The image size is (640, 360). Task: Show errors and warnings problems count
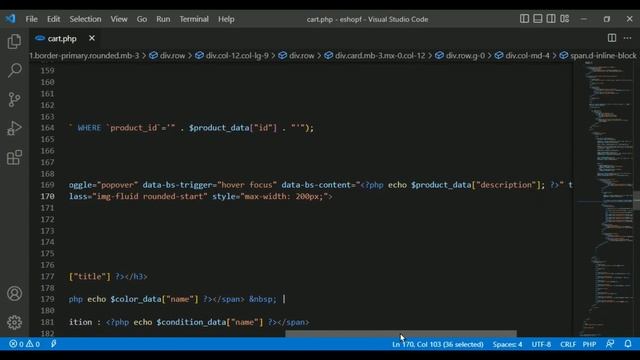click(24, 344)
